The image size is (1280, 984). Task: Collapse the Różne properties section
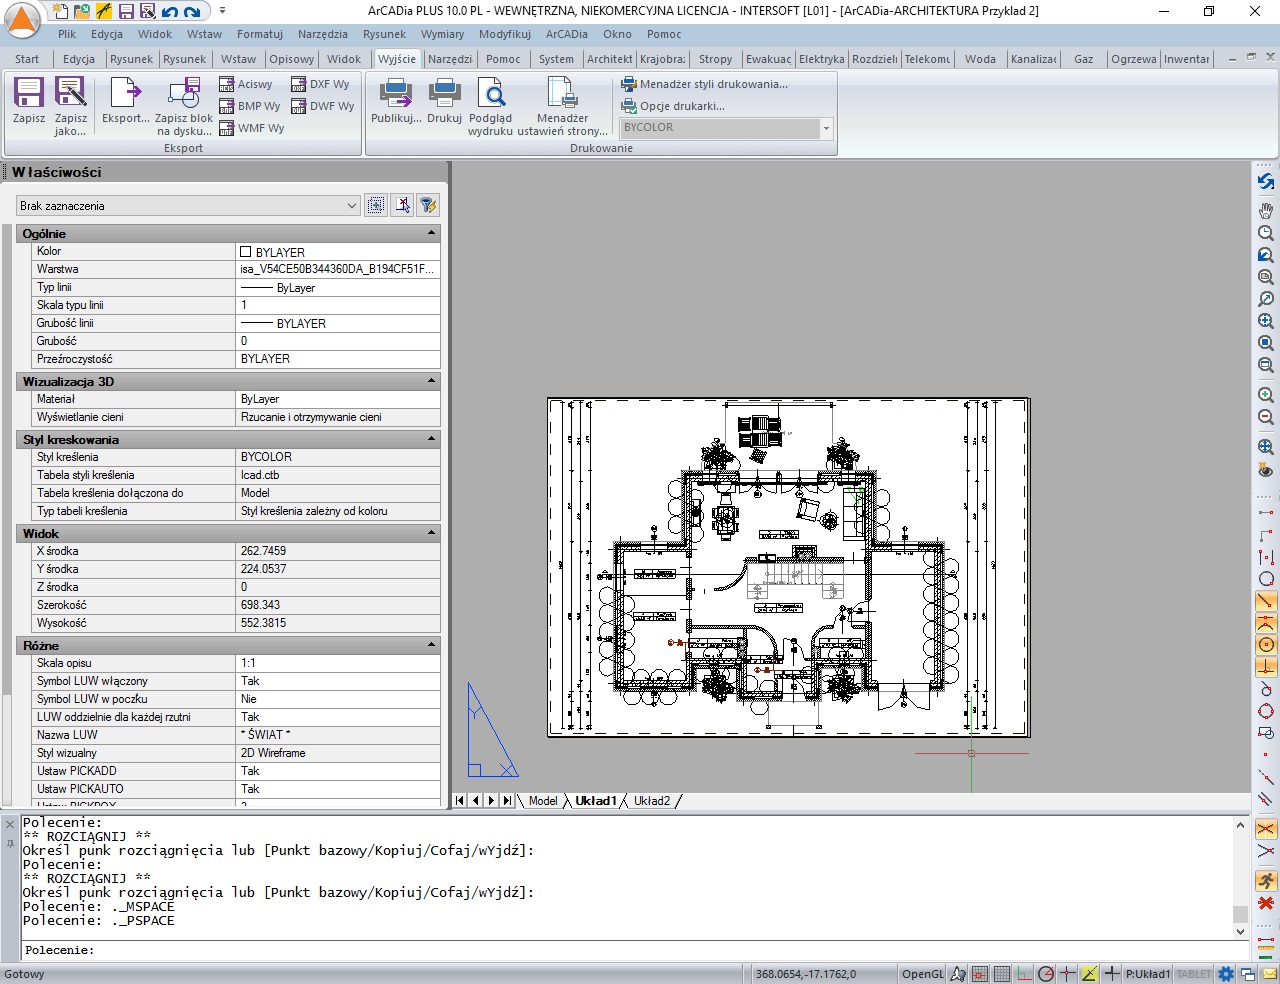(x=432, y=645)
